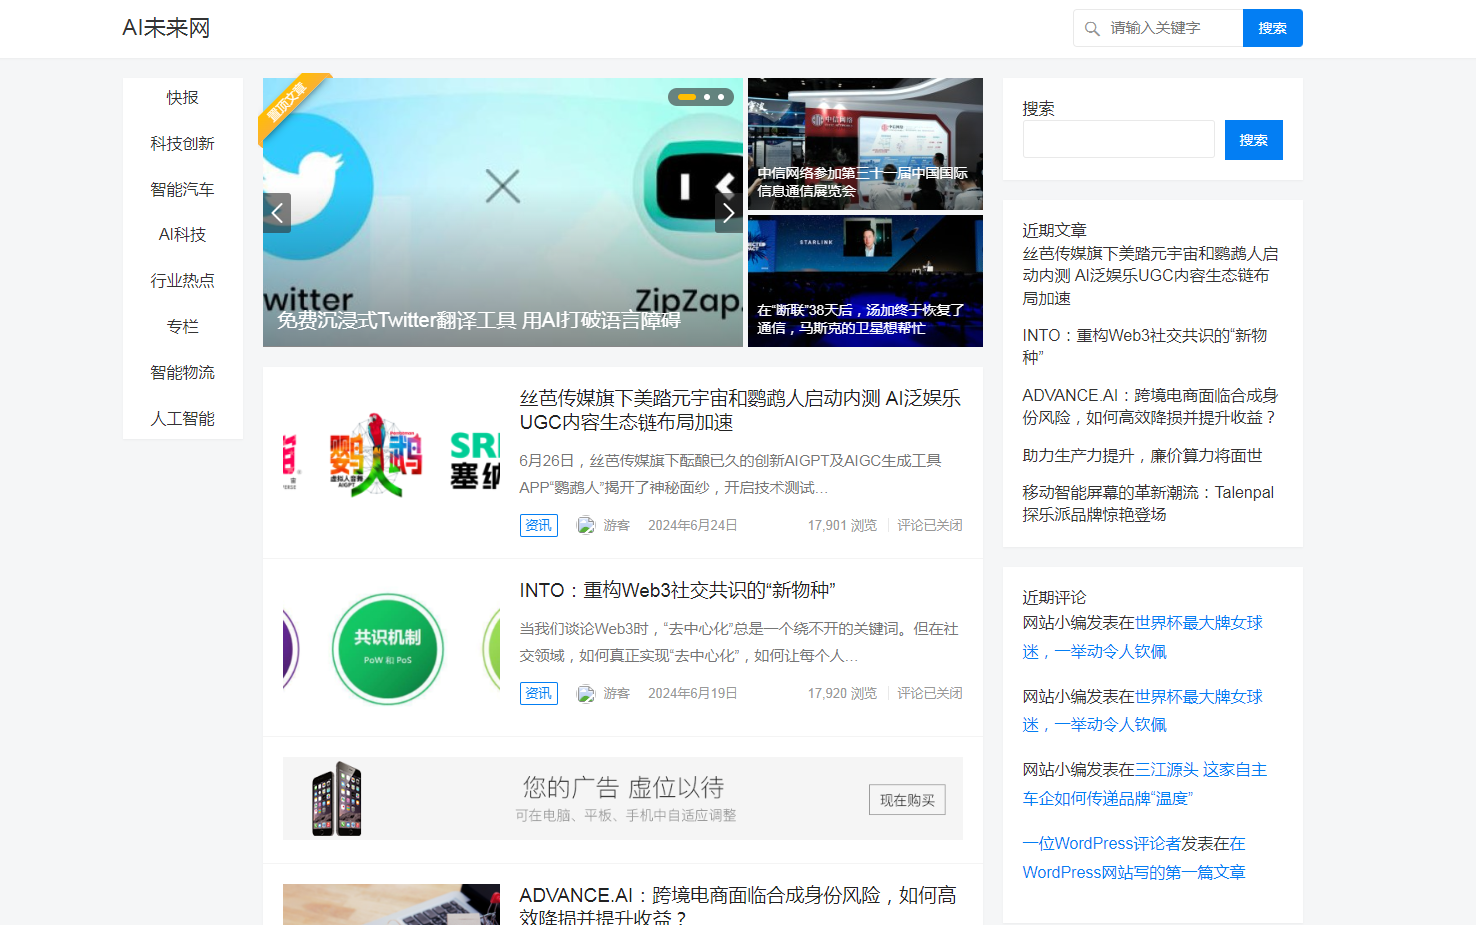Open the 科技创新 category
This screenshot has height=925, width=1476.
pos(183,144)
